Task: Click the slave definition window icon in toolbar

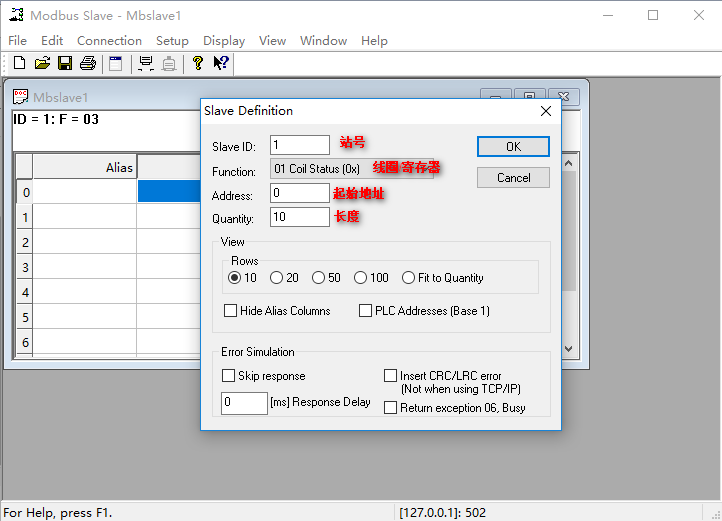Action: pos(116,63)
